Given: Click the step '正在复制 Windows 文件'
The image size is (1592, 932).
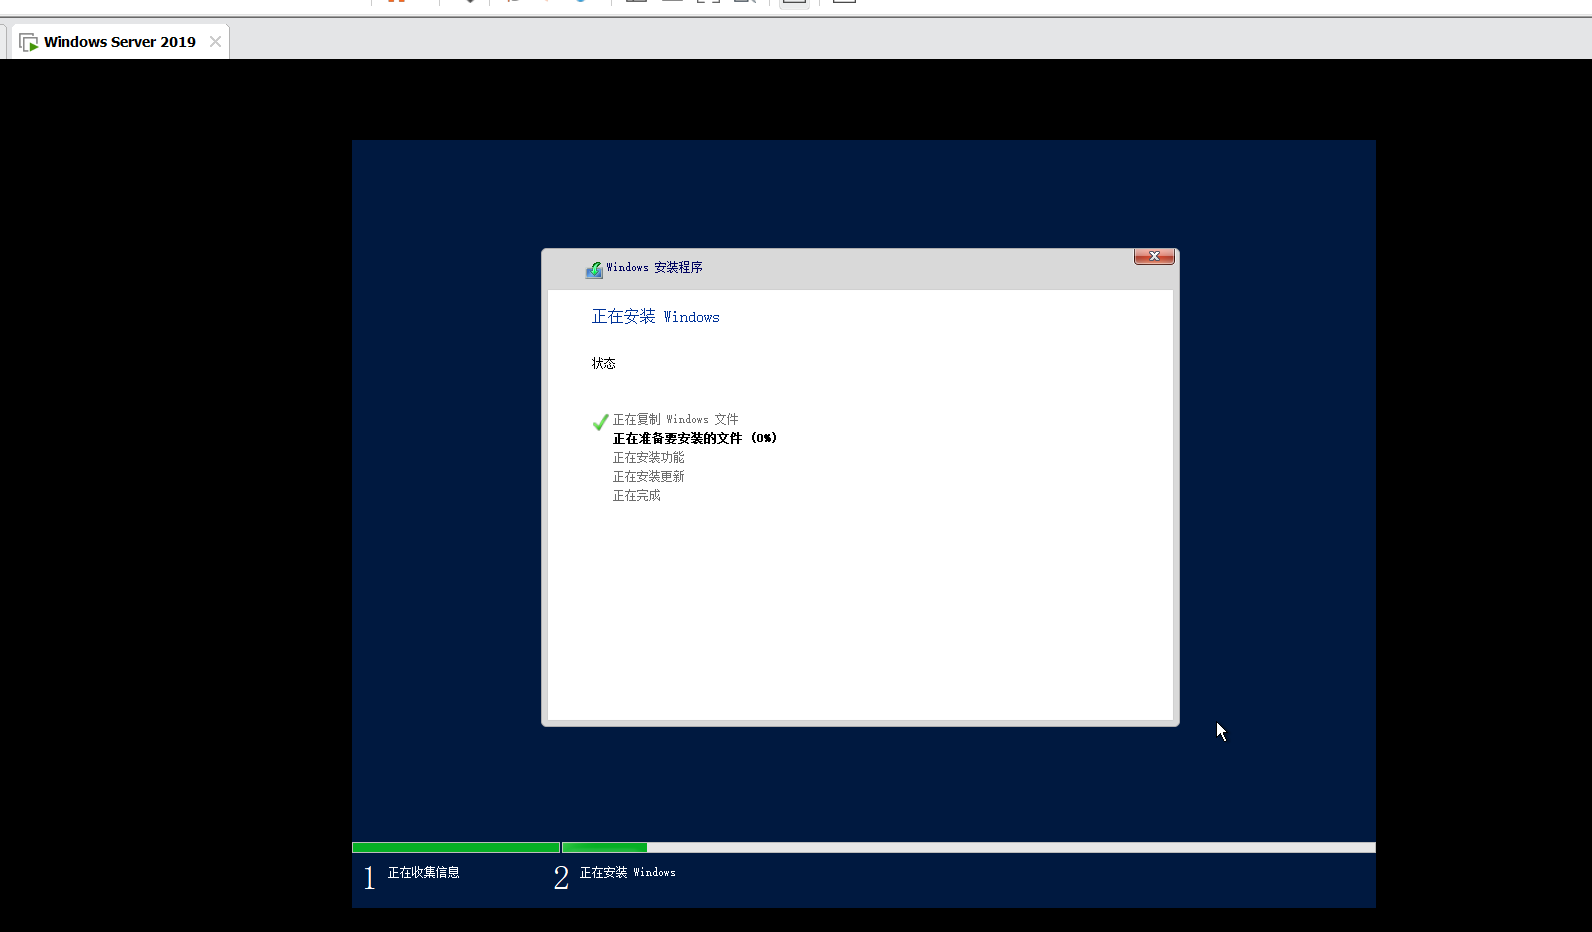Looking at the screenshot, I should (x=675, y=420).
